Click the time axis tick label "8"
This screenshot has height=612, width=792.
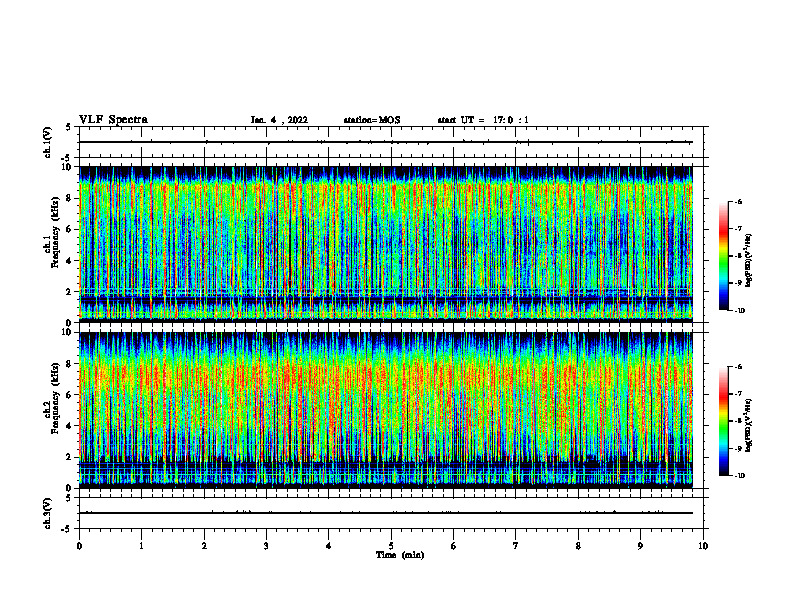pos(578,545)
